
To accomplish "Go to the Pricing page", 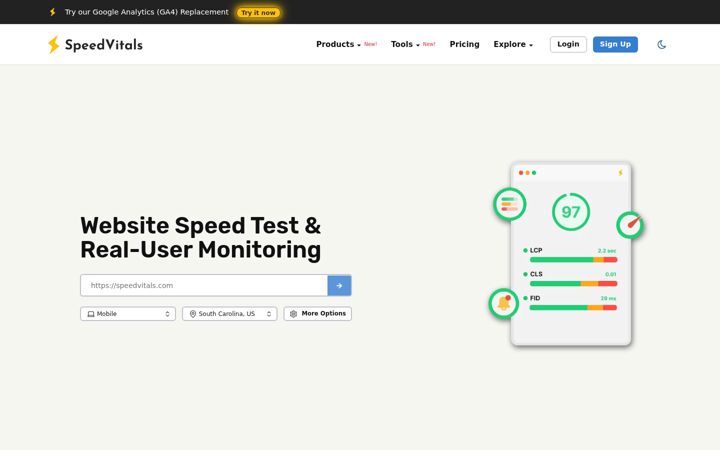I will (x=464, y=44).
